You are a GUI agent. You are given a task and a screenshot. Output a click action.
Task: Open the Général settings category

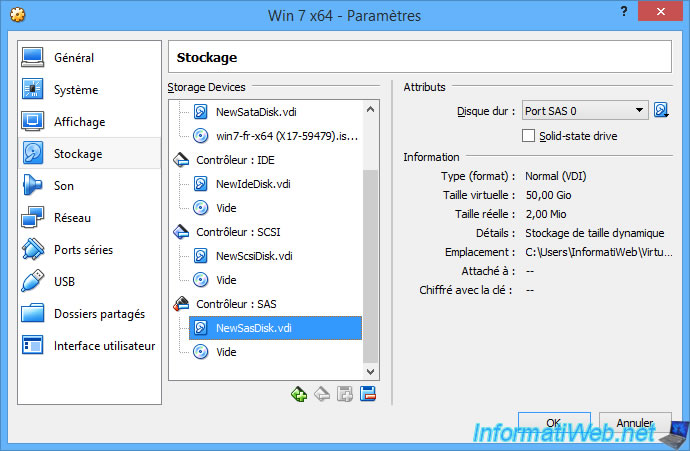[73, 57]
